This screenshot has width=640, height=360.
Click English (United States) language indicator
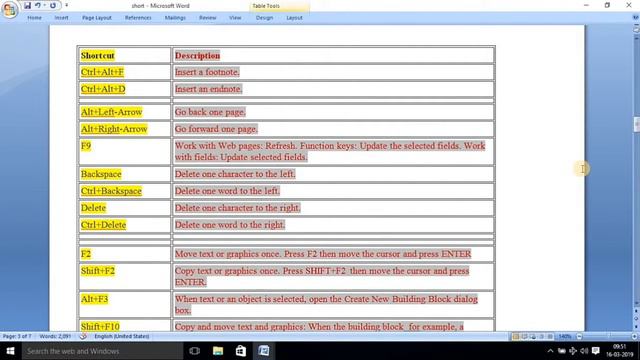pos(122,336)
